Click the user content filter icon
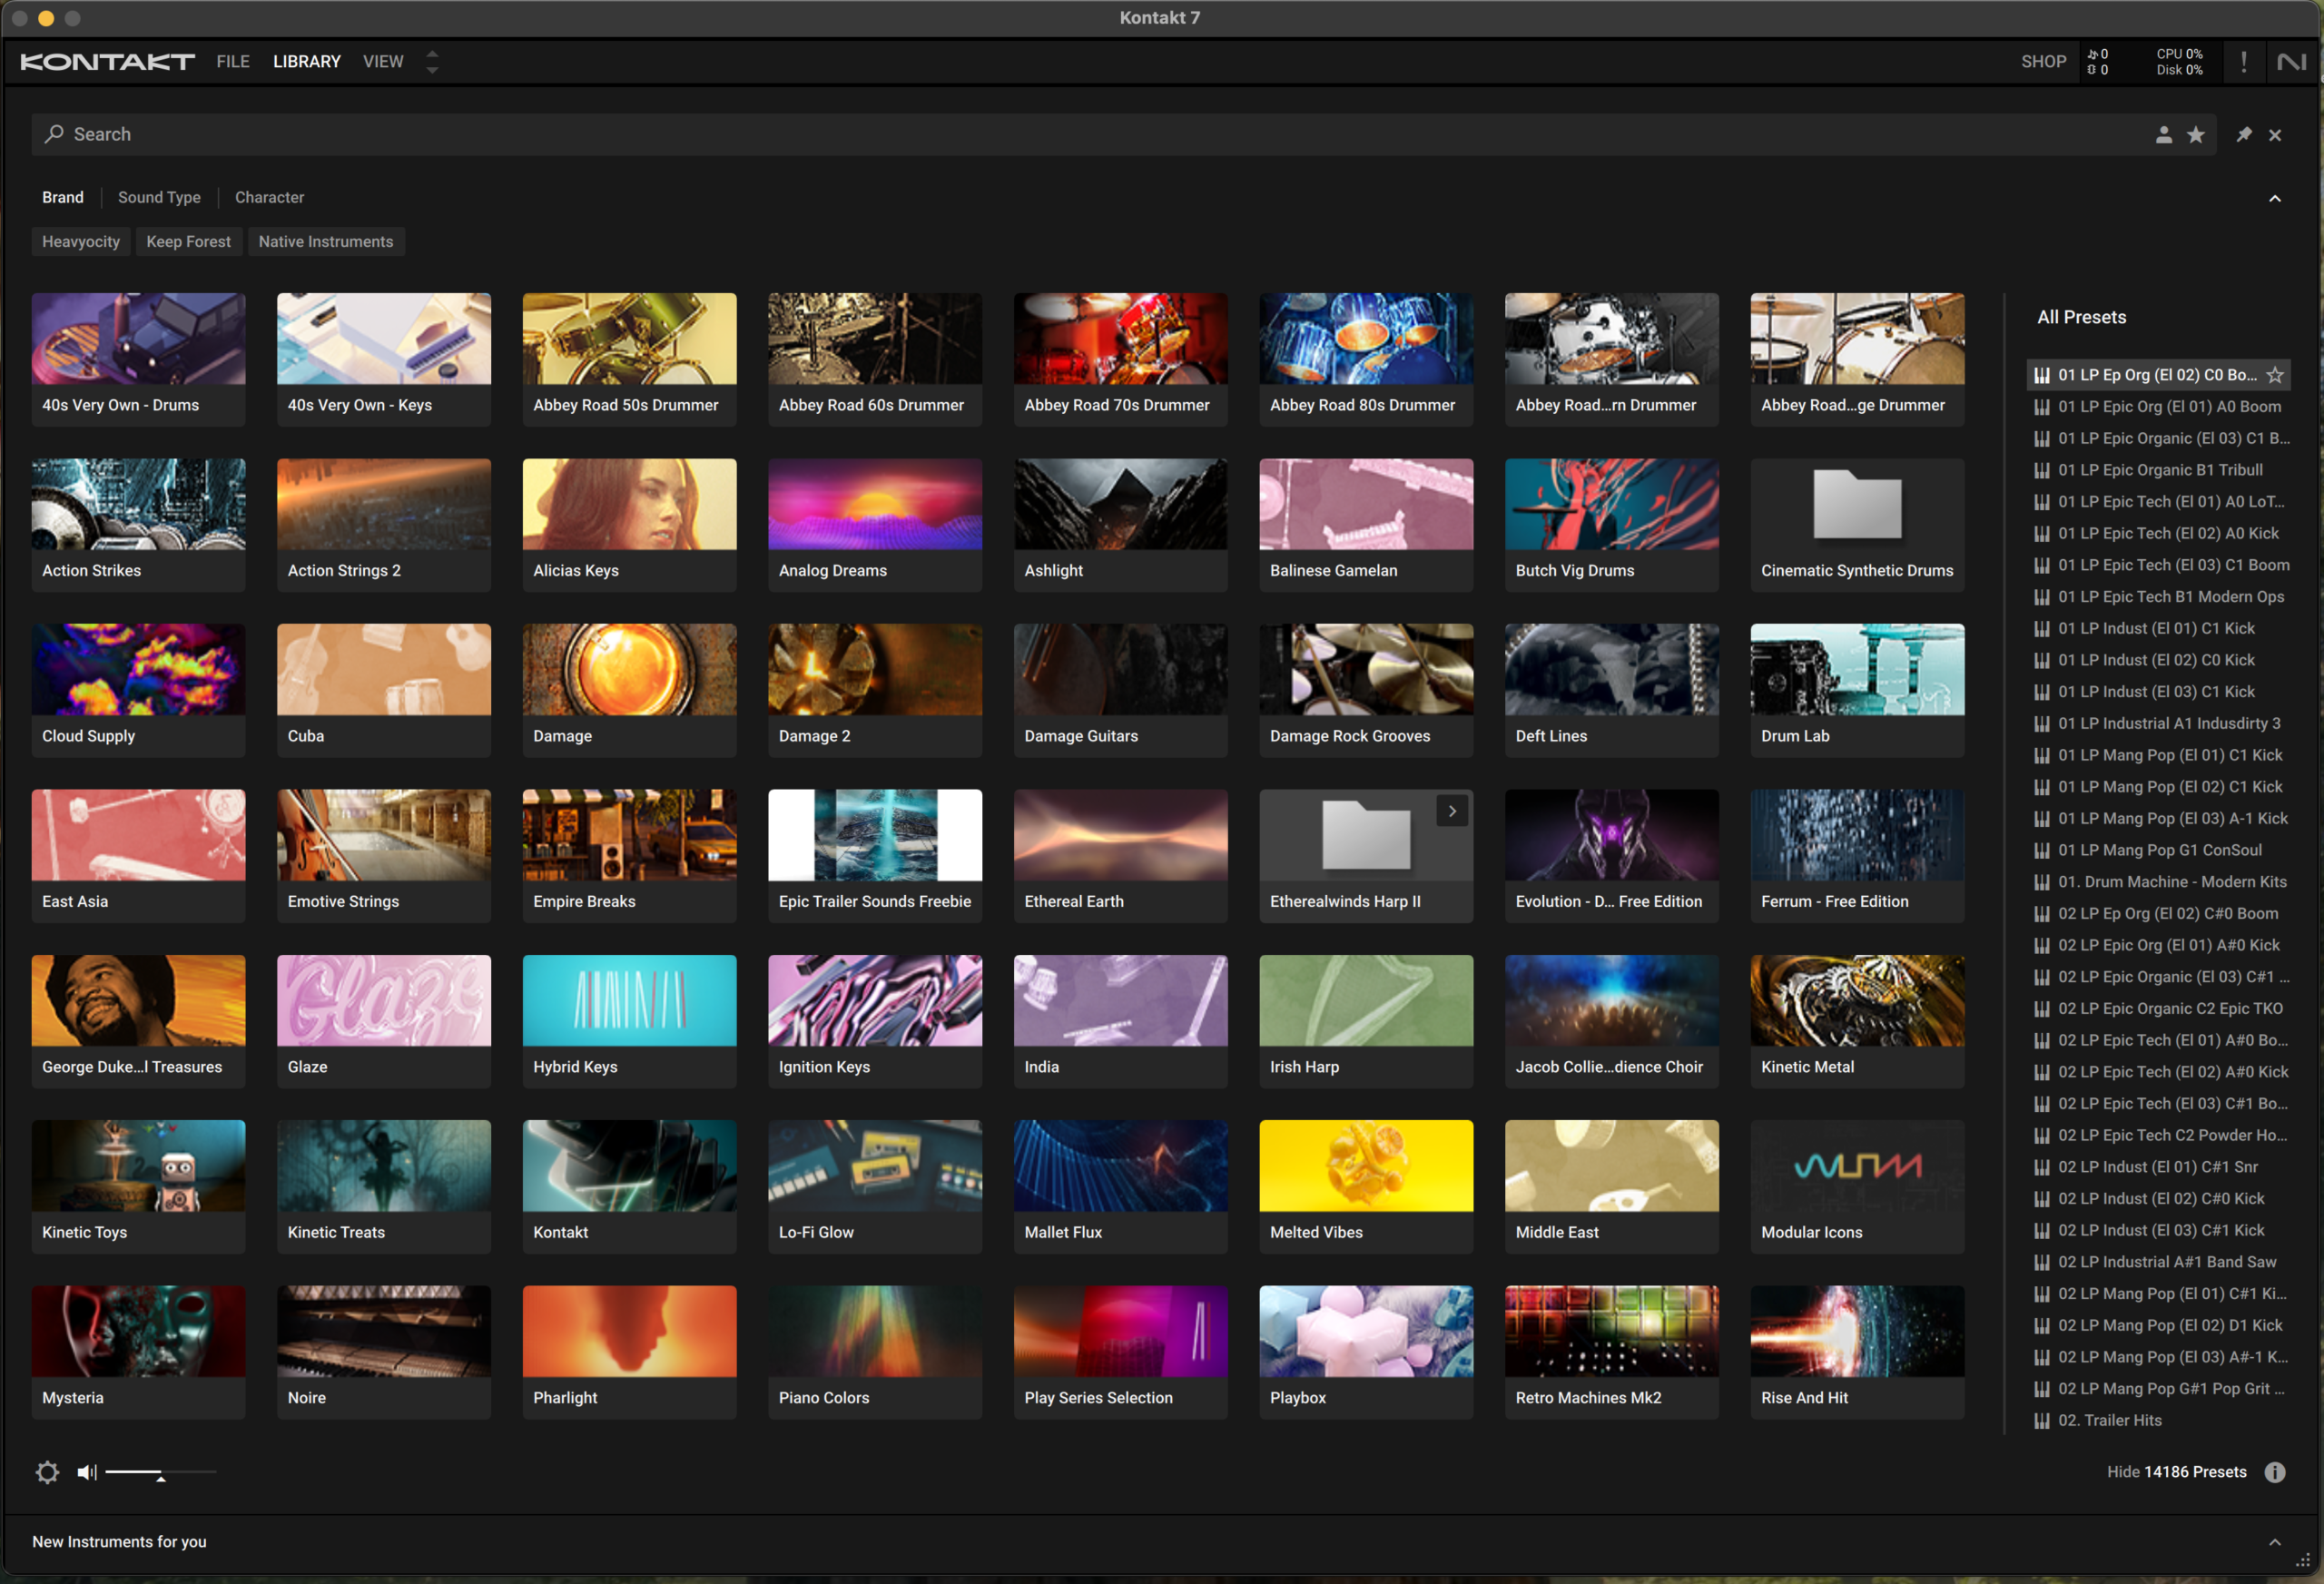2324x1584 pixels. (2163, 135)
